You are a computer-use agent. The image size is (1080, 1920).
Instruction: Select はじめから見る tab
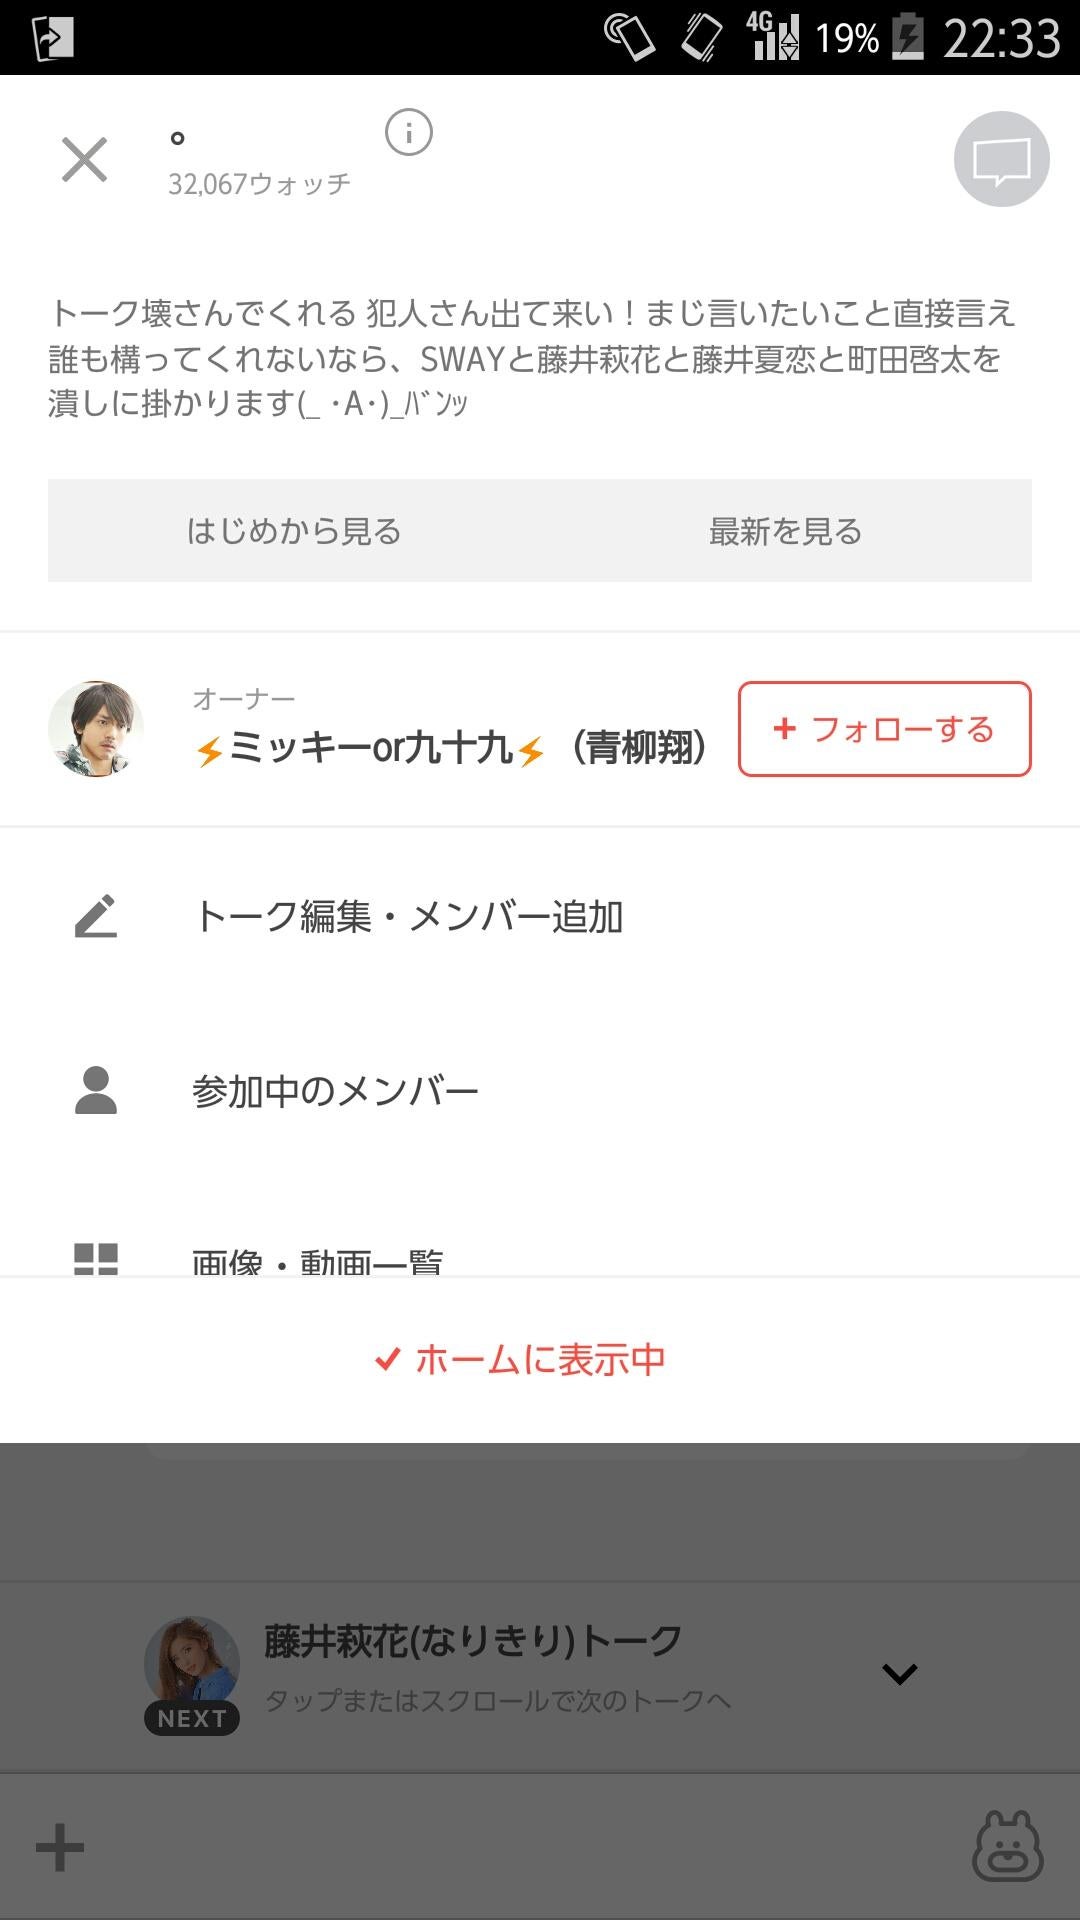coord(294,531)
